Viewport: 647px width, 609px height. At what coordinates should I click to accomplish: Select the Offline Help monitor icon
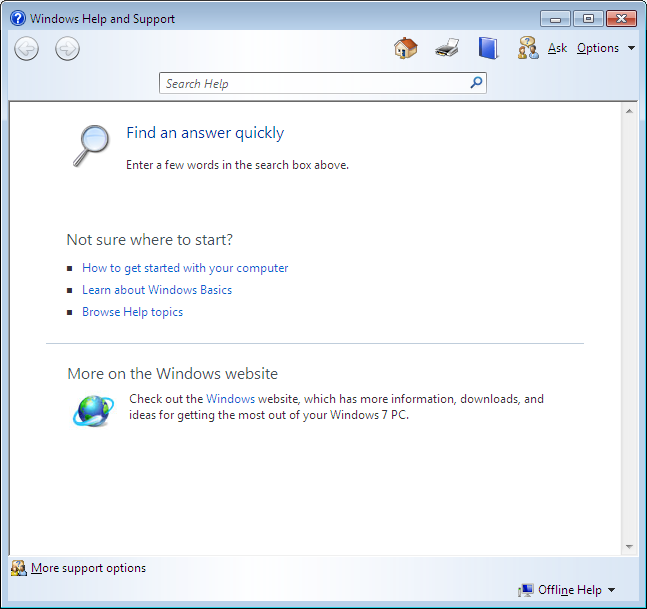[526, 590]
